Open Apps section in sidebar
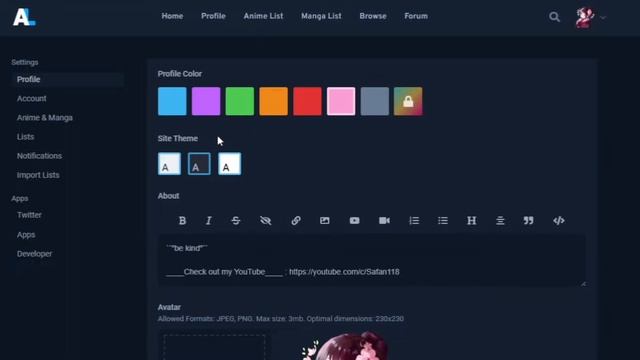This screenshot has height=360, width=640. (26, 235)
